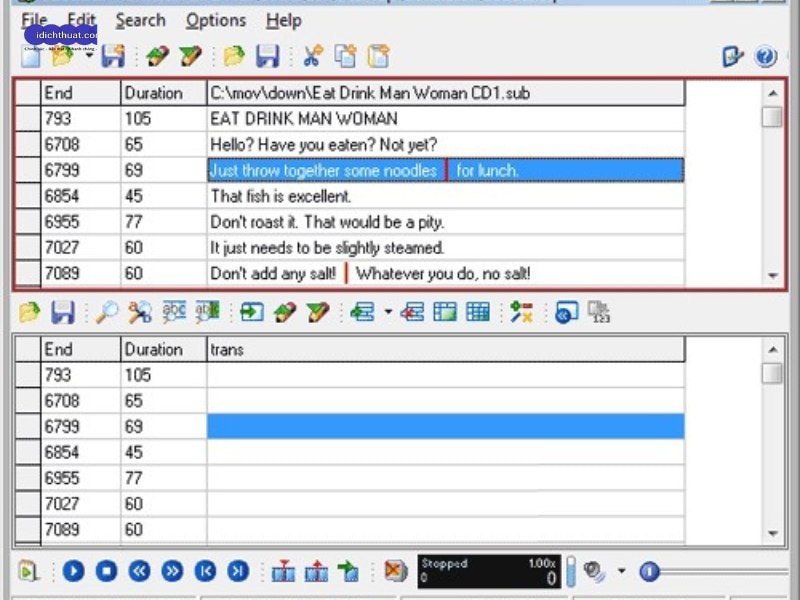The height and width of the screenshot is (600, 800).
Task: Open the new-file dropdown next to Open icon
Action: click(x=87, y=57)
